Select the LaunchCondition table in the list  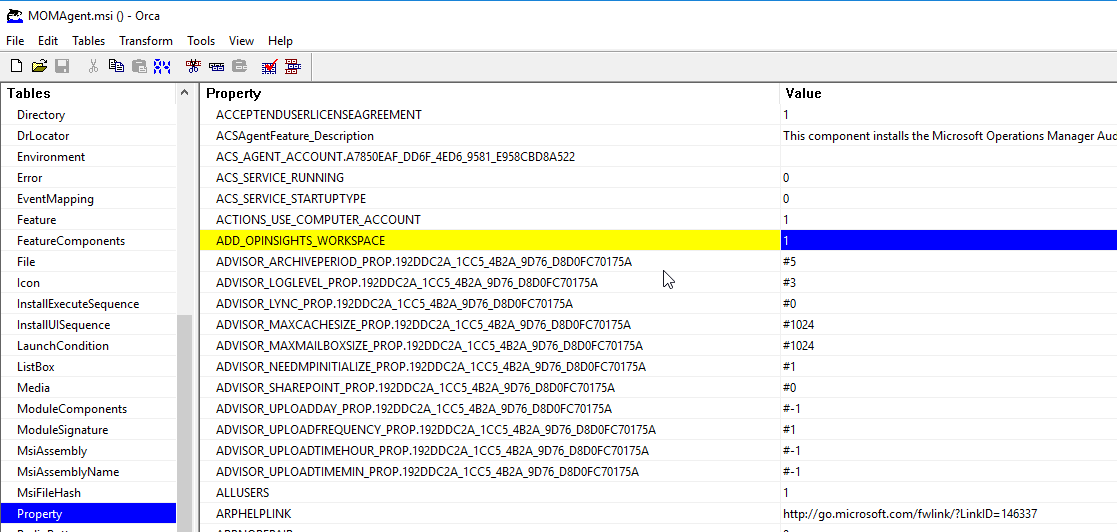pyautogui.click(x=63, y=346)
